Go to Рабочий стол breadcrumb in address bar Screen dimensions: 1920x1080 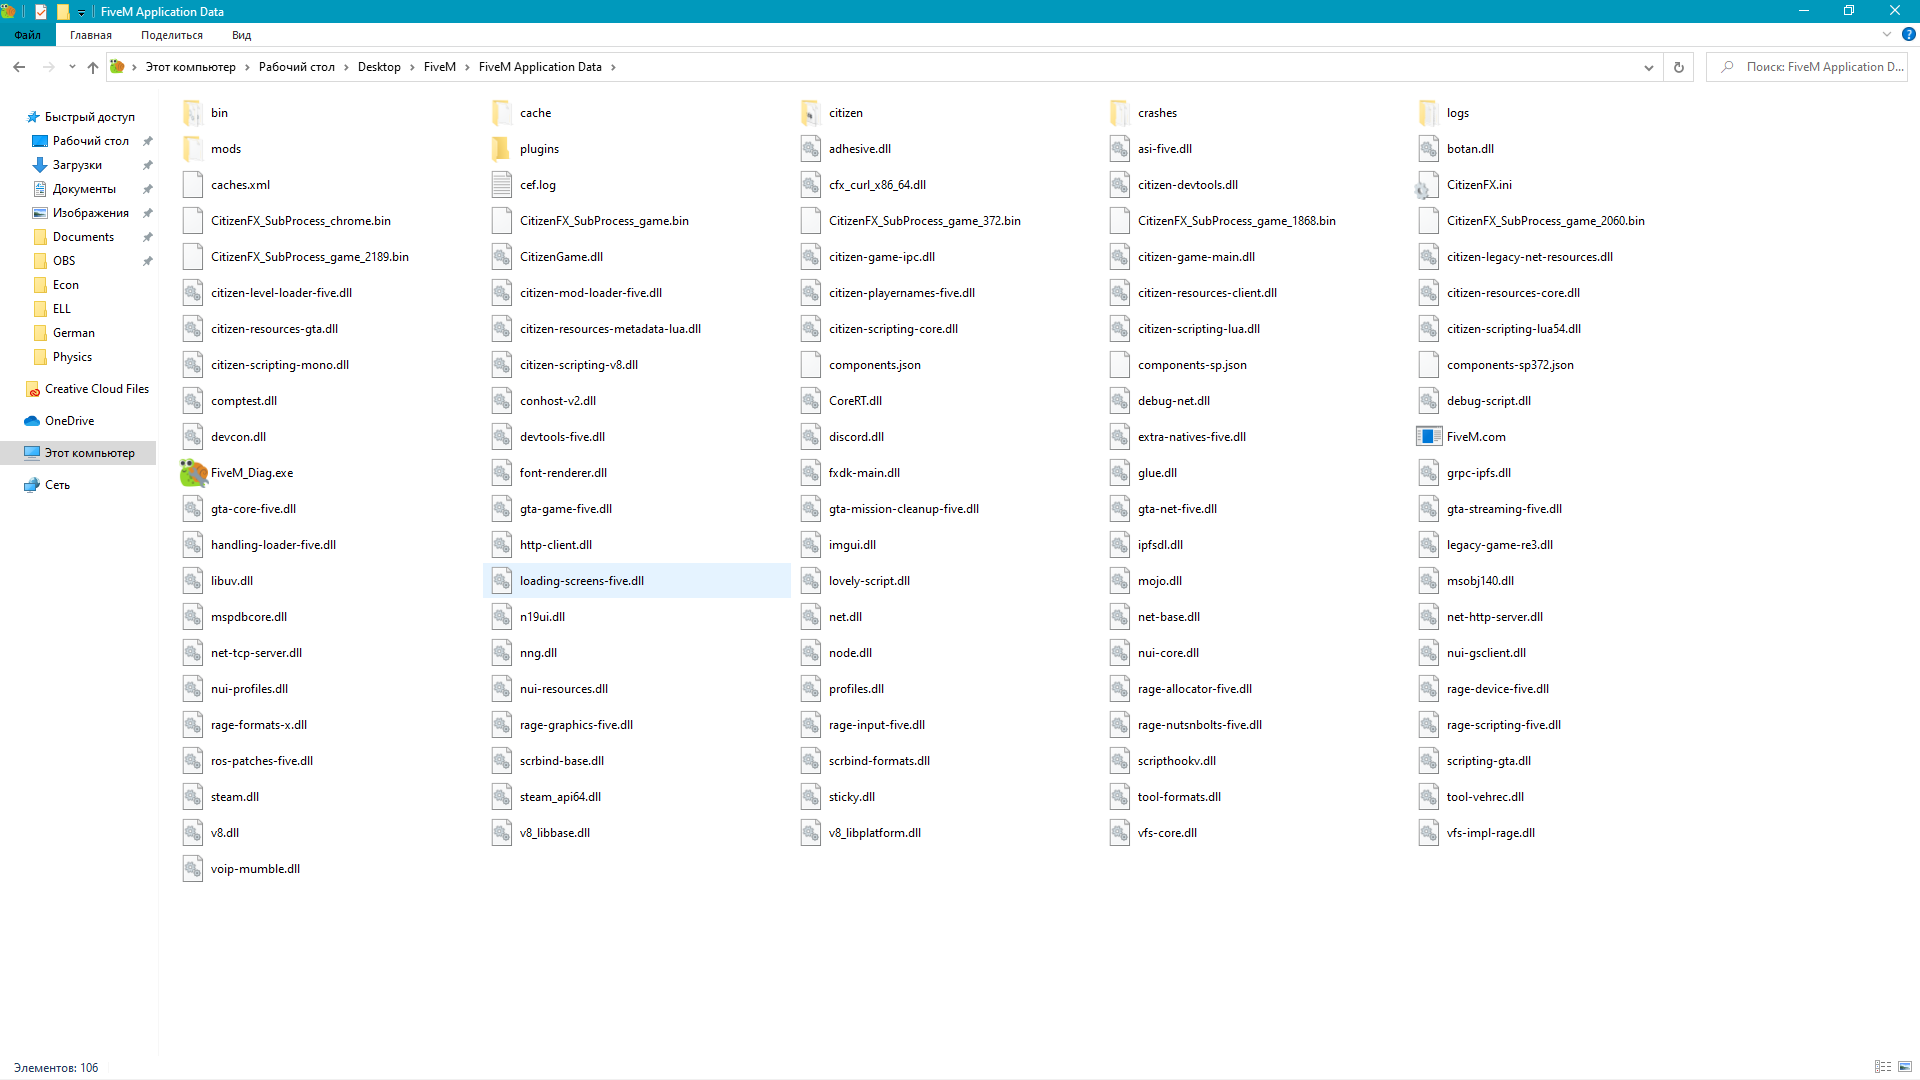pos(297,67)
